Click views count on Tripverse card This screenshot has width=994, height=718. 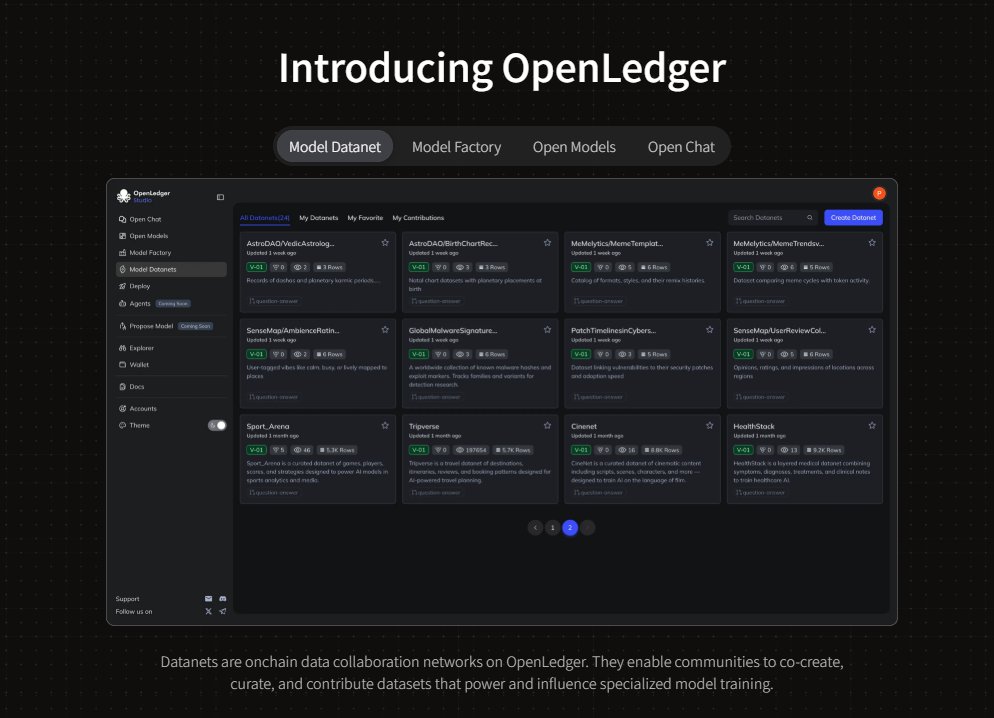(471, 450)
